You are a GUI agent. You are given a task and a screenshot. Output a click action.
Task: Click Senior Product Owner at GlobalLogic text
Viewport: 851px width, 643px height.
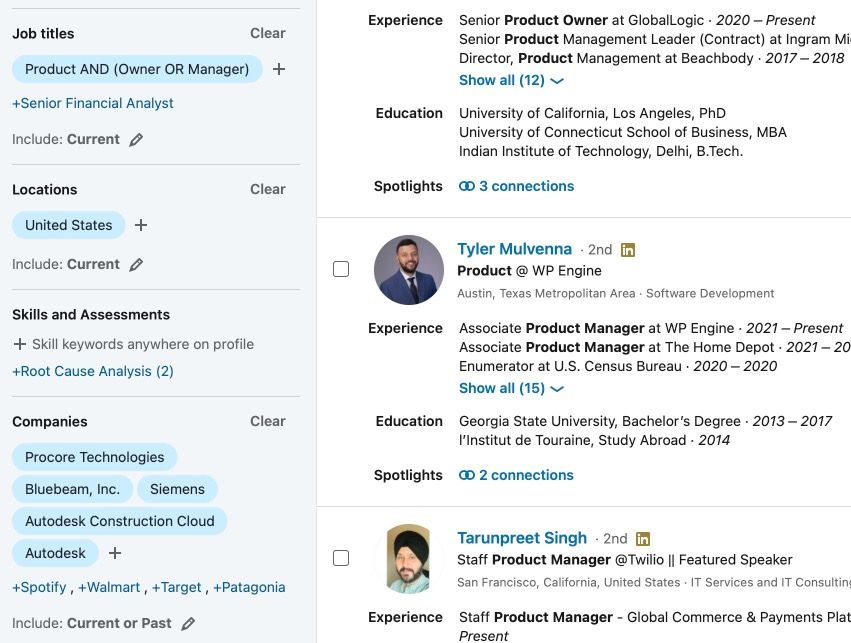pyautogui.click(x=581, y=20)
